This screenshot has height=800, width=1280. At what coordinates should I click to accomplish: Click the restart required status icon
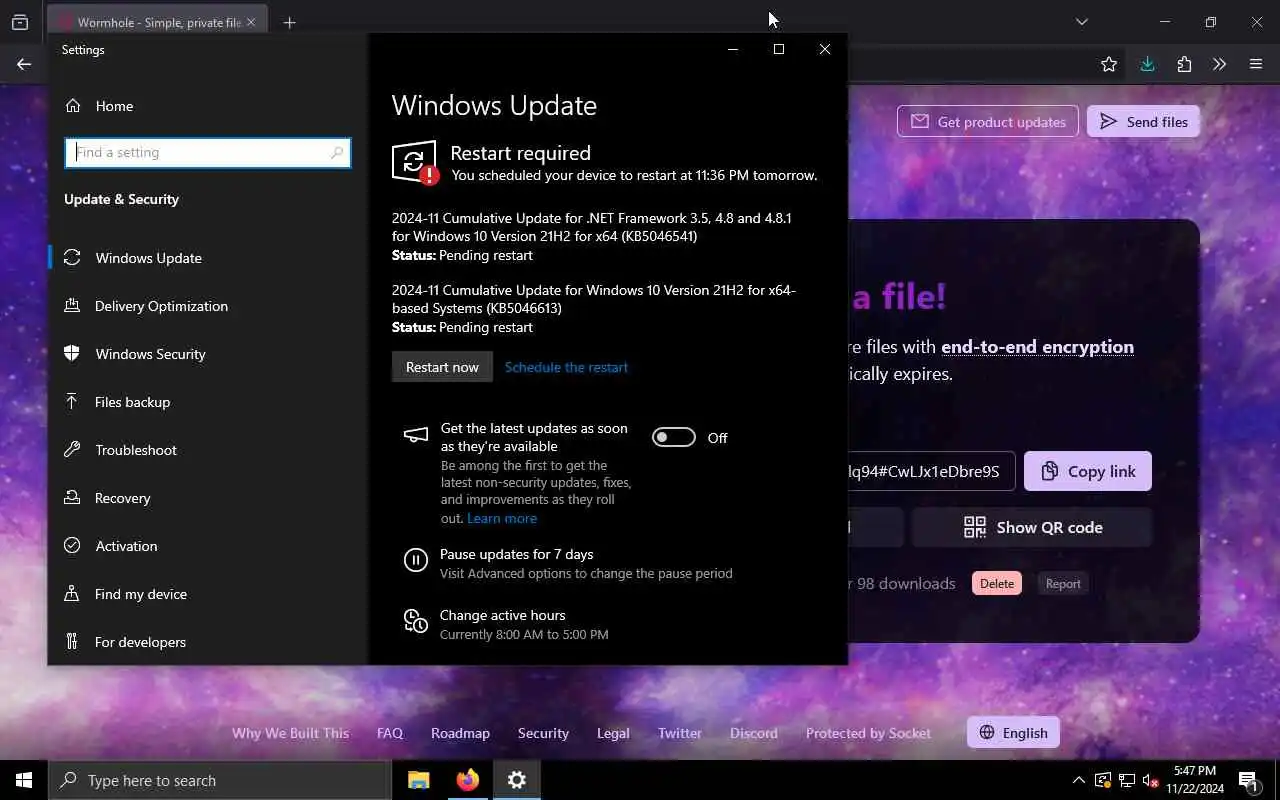click(415, 162)
